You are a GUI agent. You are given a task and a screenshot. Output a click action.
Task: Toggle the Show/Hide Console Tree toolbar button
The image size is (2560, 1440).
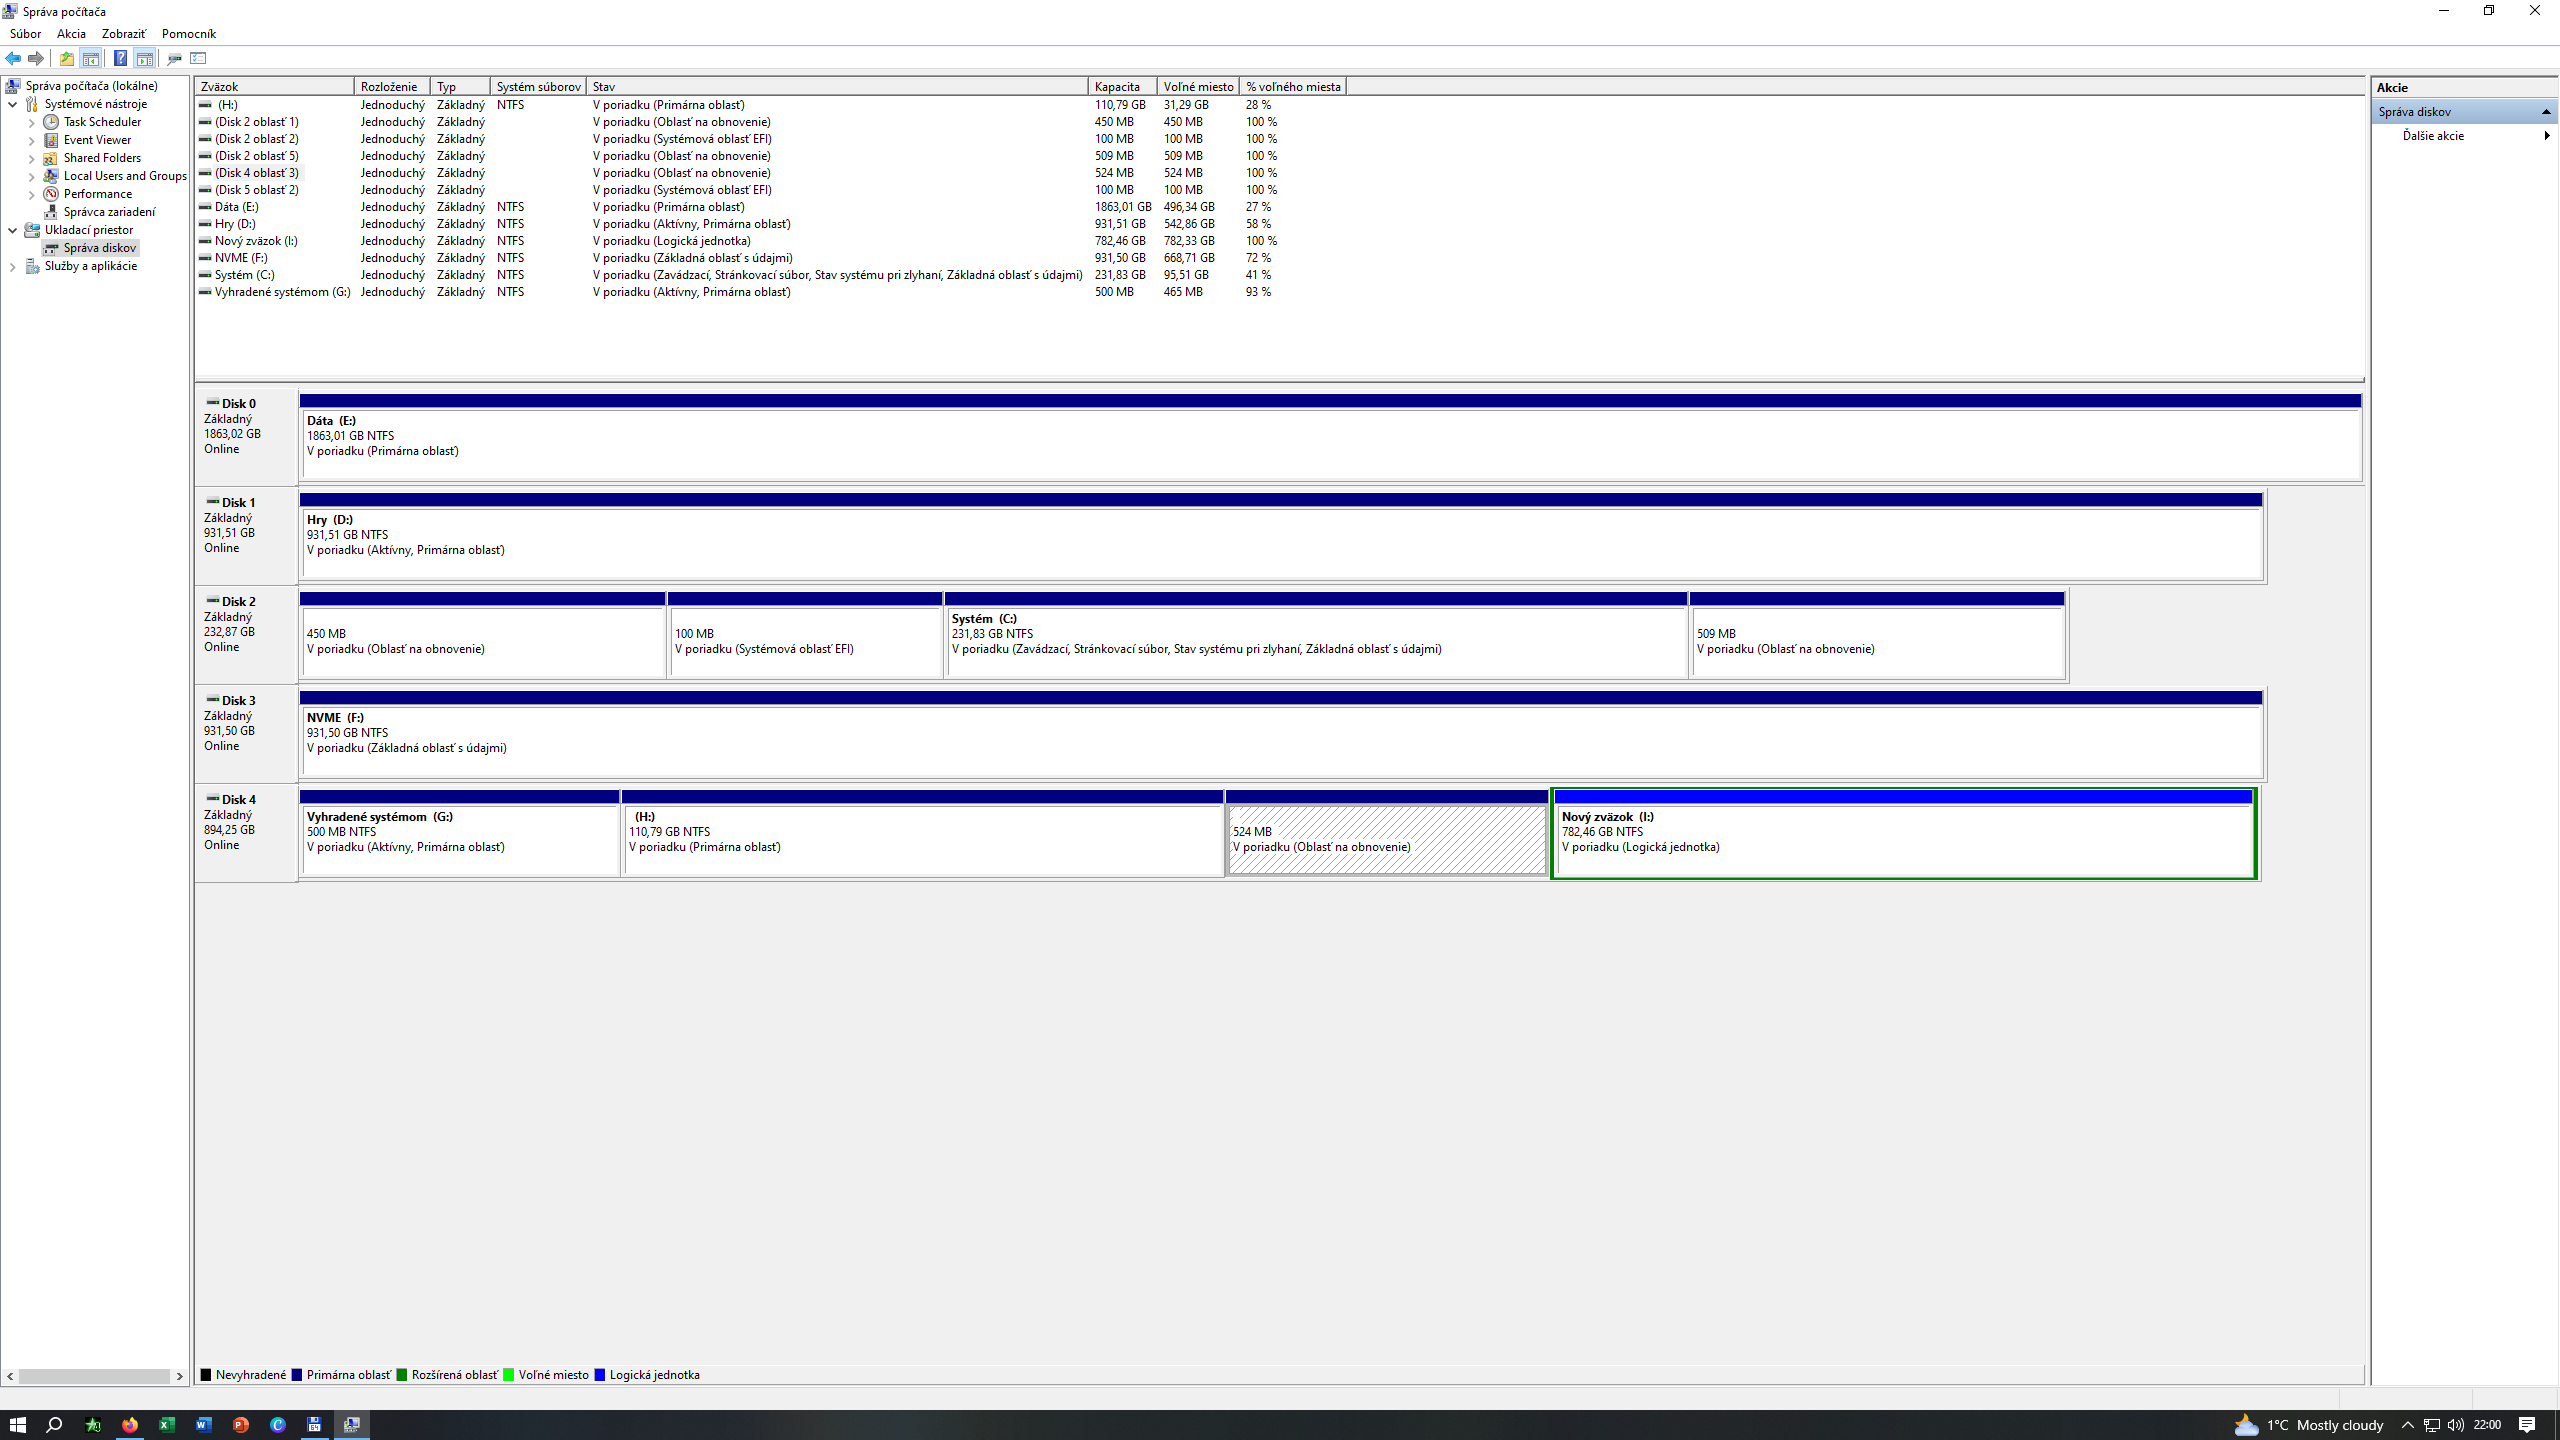coord(91,58)
